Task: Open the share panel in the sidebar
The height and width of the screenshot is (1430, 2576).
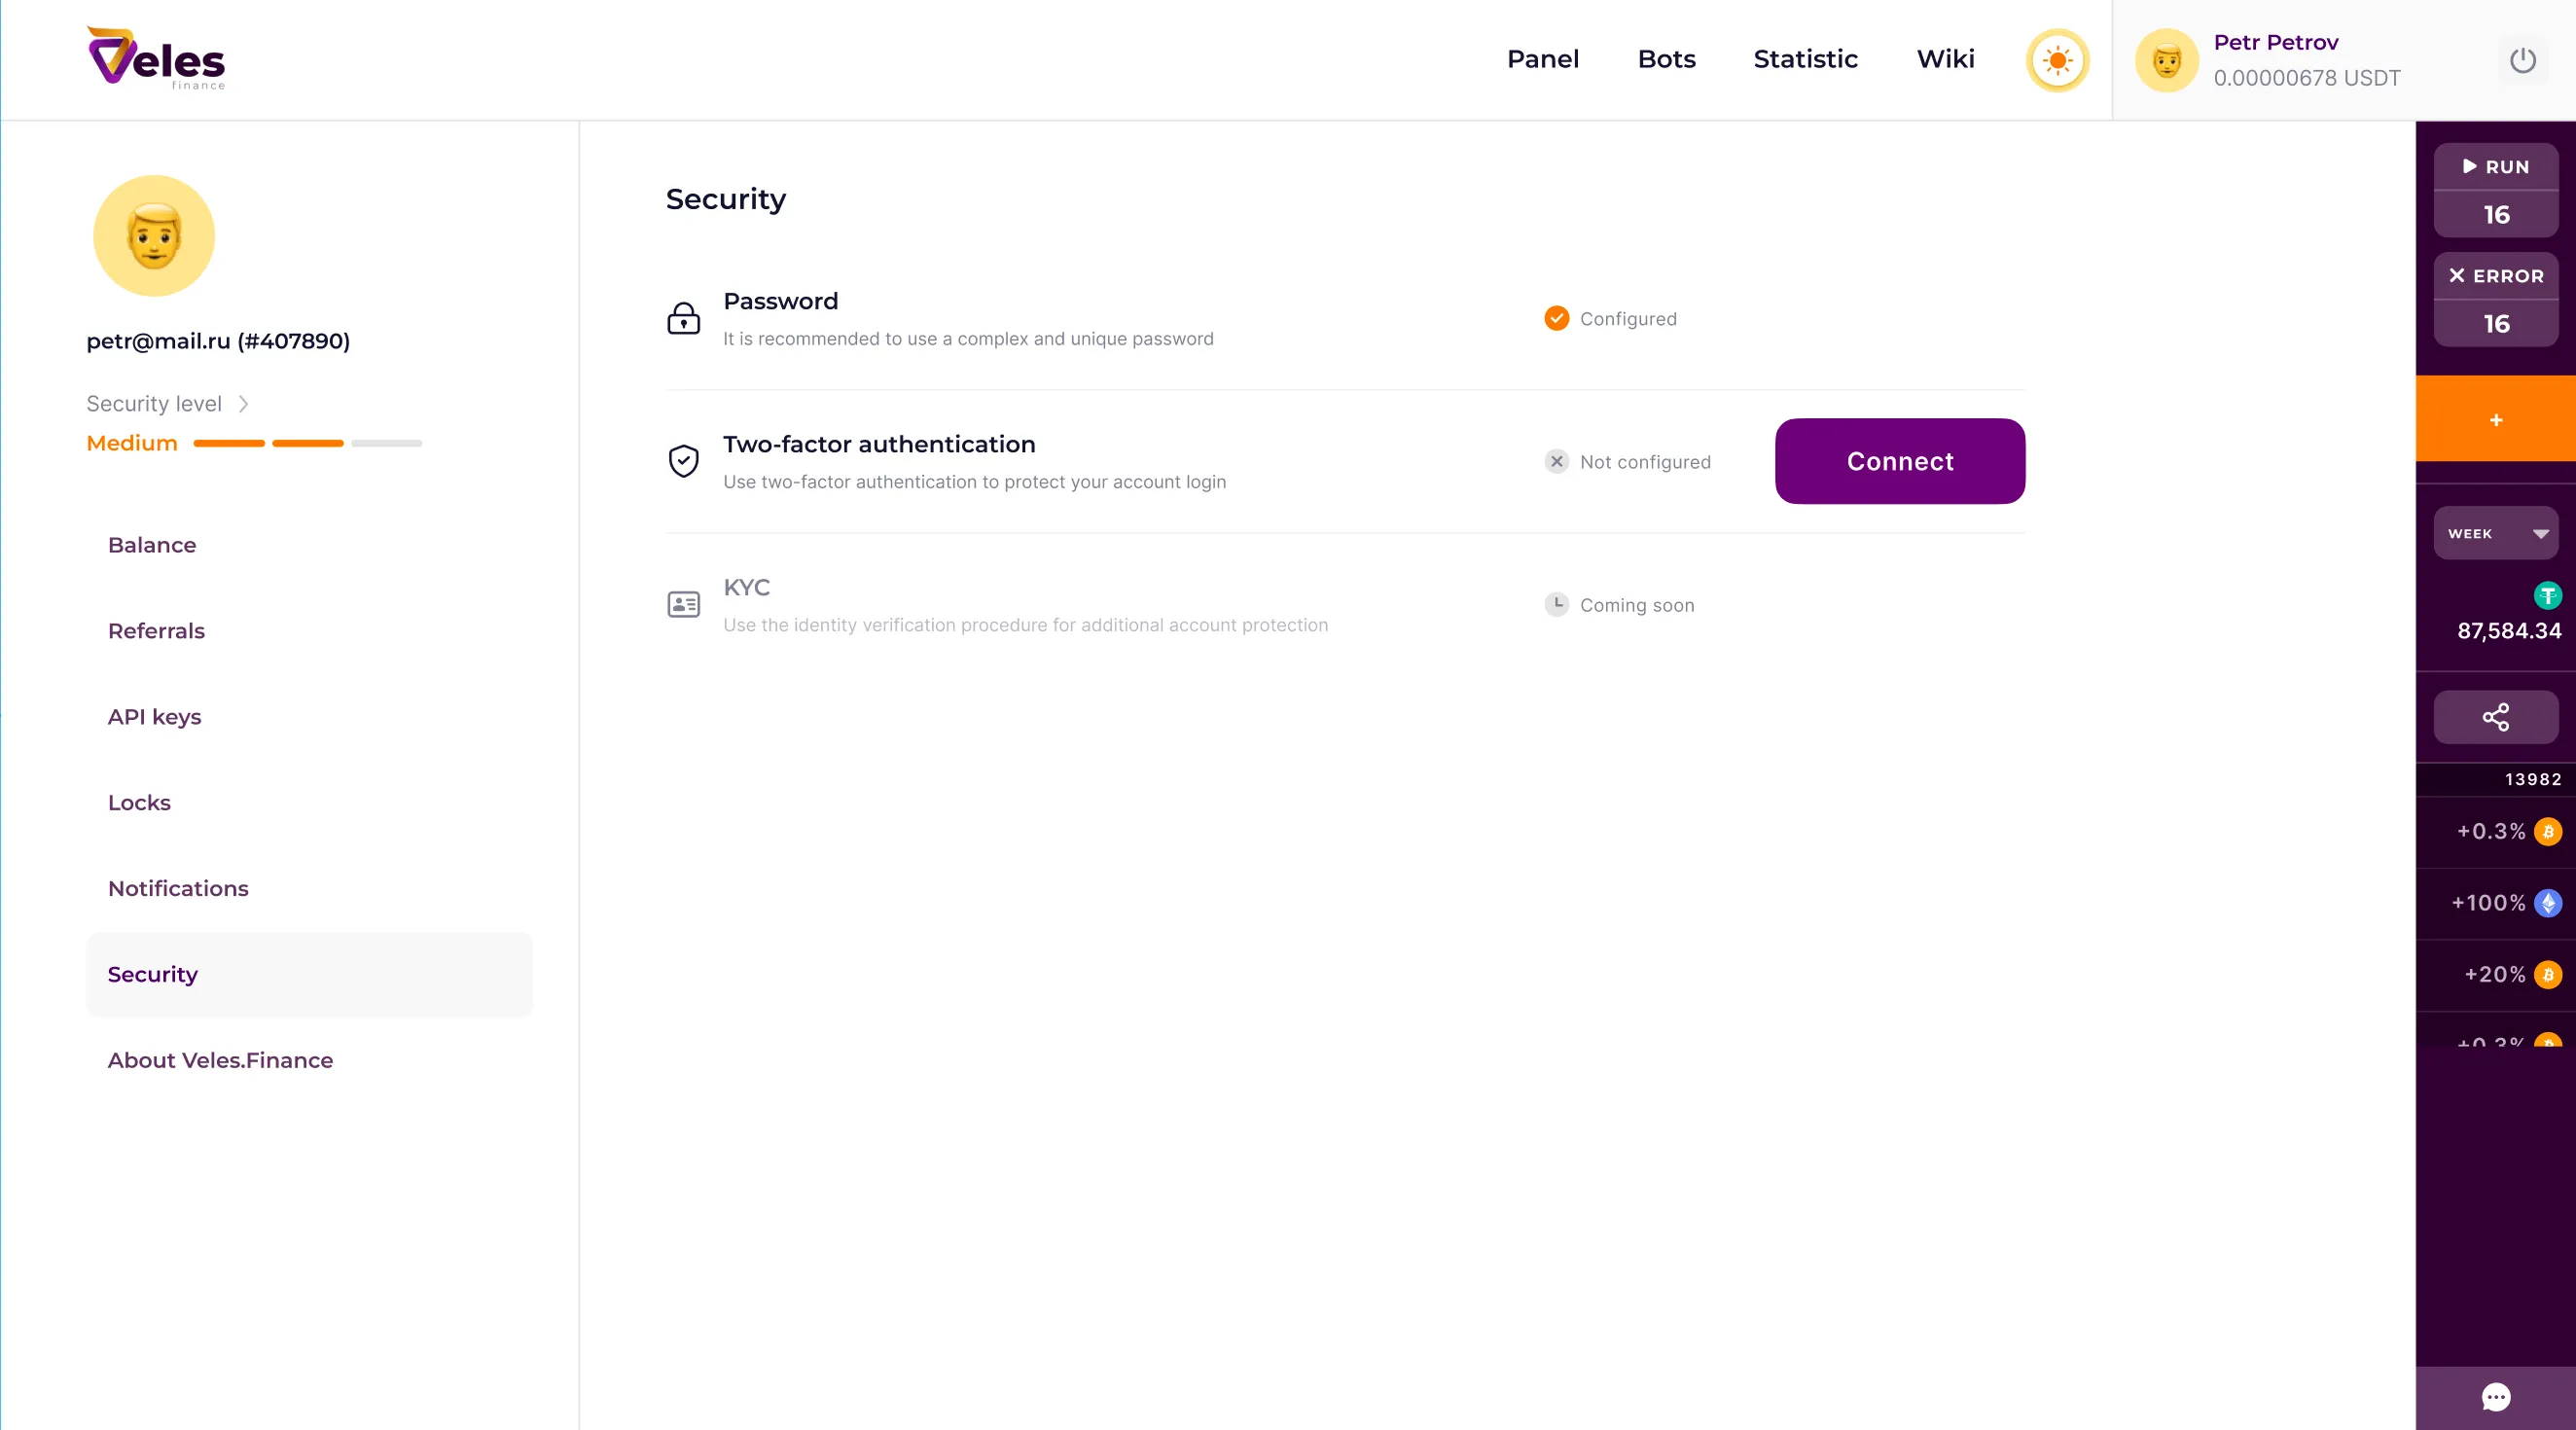Action: pyautogui.click(x=2494, y=717)
